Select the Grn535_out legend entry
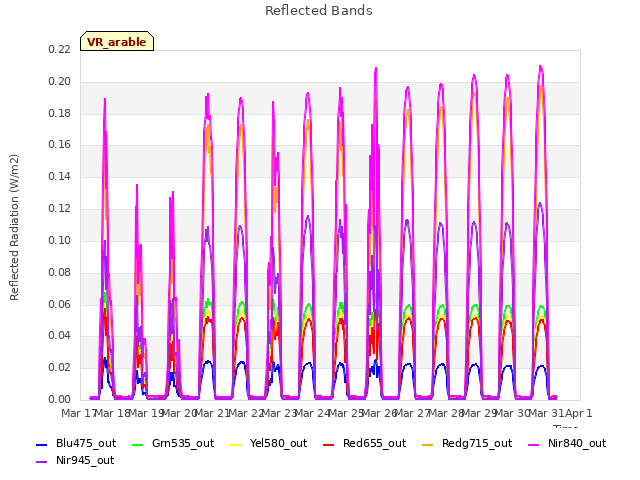The image size is (640, 480). (x=173, y=443)
